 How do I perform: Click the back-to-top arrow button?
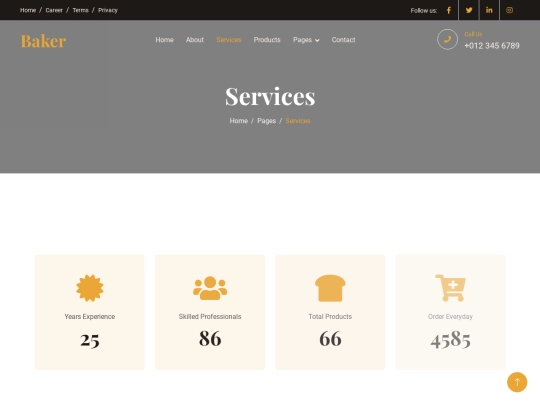(x=517, y=382)
